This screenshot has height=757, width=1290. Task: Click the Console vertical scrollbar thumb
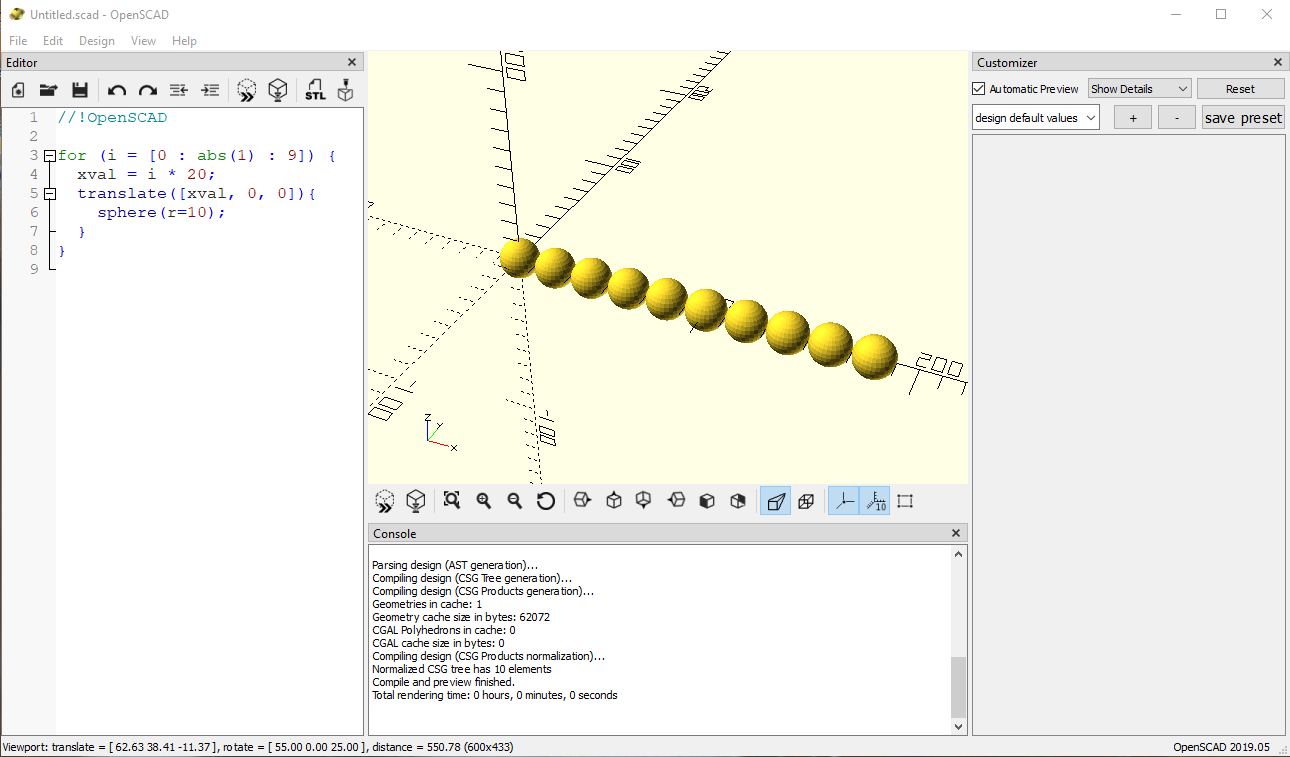pos(958,687)
